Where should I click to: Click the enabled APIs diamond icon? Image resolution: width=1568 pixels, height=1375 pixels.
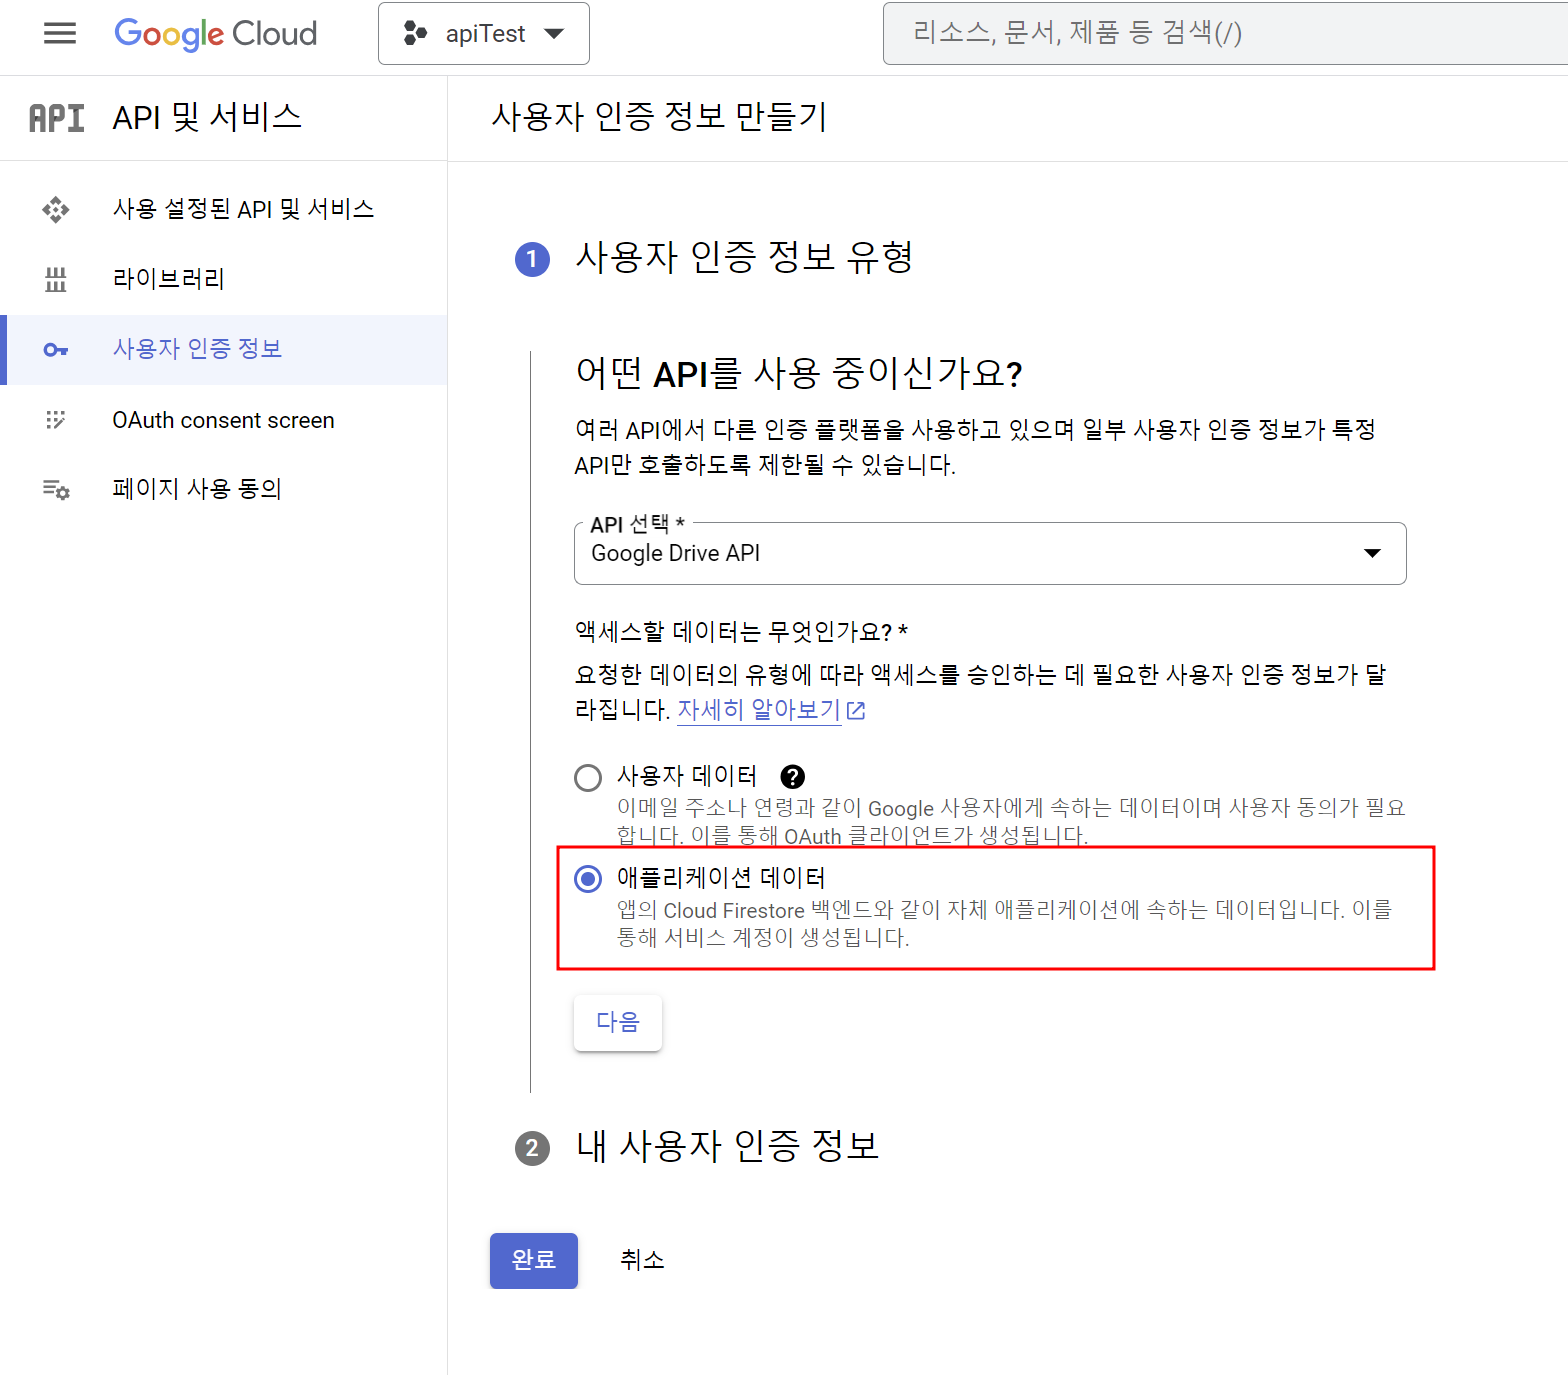[x=56, y=209]
